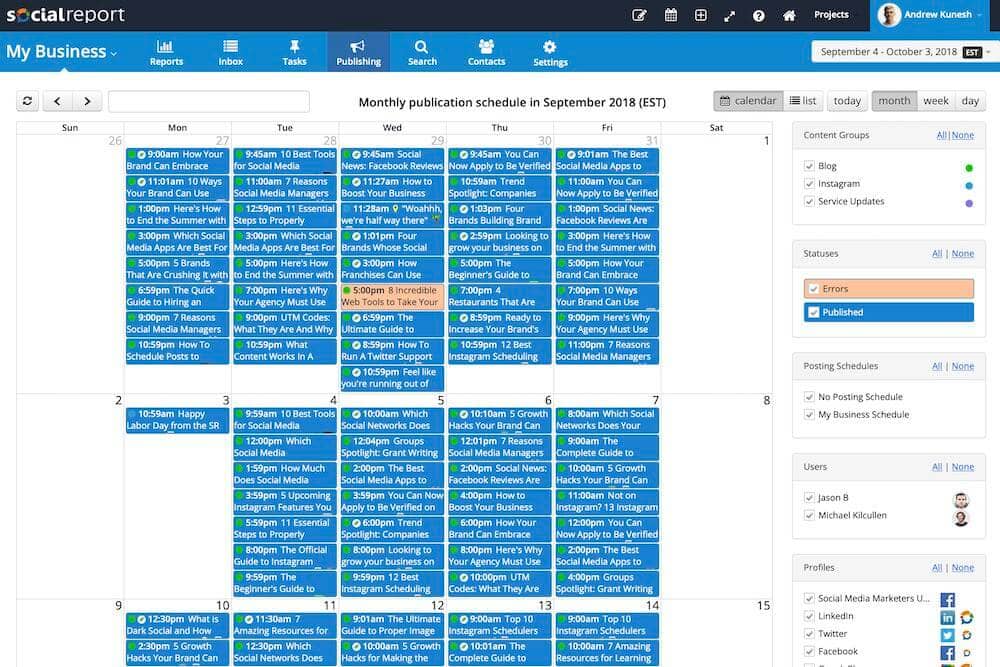Screen dimensions: 1000x667
Task: Toggle the Jason B user checkbox
Action: coord(809,497)
